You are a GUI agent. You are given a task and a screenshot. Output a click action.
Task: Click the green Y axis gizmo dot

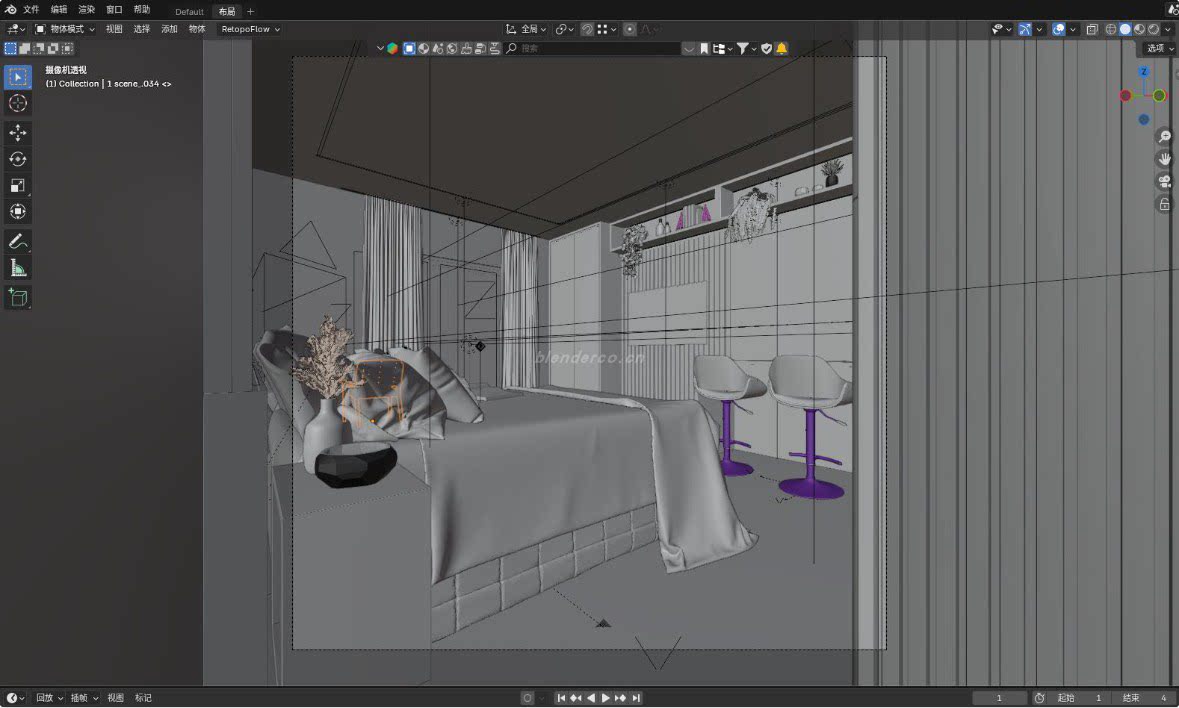point(1159,95)
